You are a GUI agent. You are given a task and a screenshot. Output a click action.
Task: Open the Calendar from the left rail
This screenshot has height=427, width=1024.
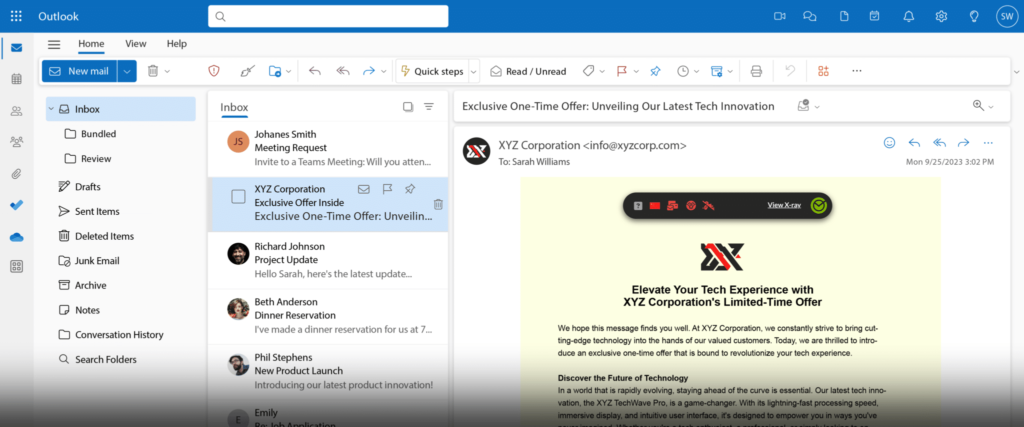click(x=16, y=79)
